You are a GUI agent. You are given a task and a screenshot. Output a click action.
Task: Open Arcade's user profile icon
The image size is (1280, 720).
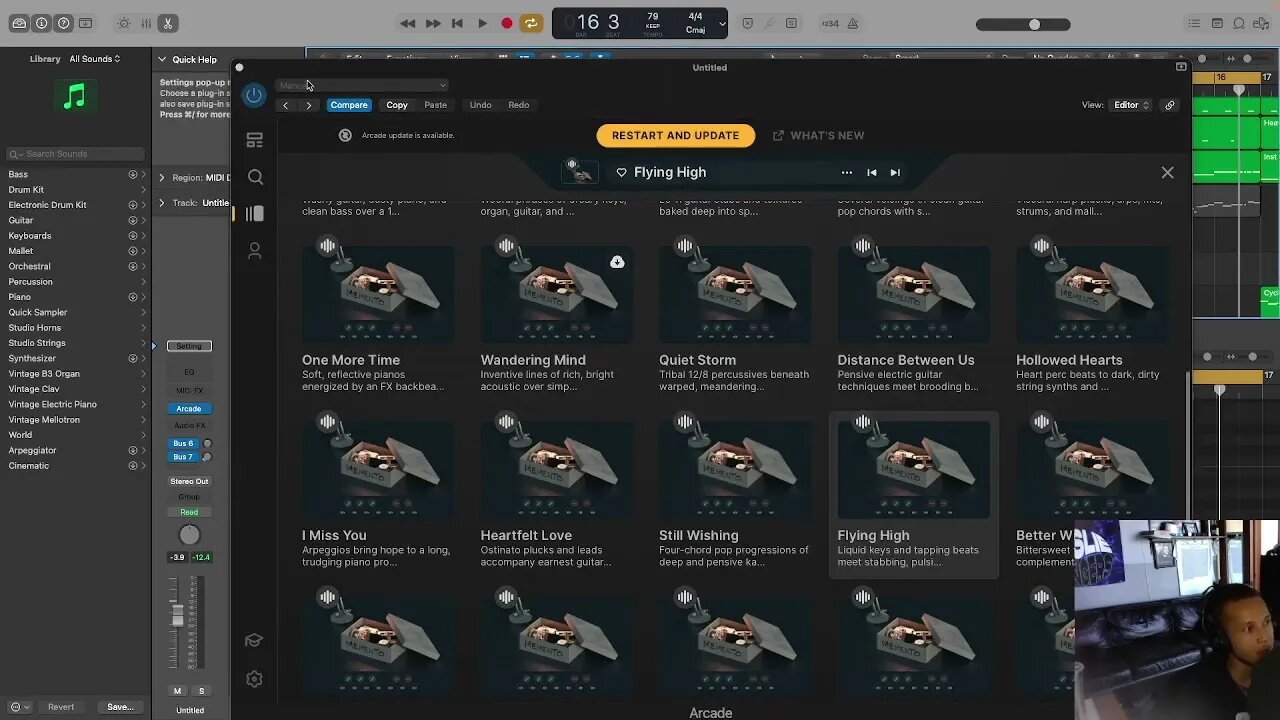tap(255, 251)
